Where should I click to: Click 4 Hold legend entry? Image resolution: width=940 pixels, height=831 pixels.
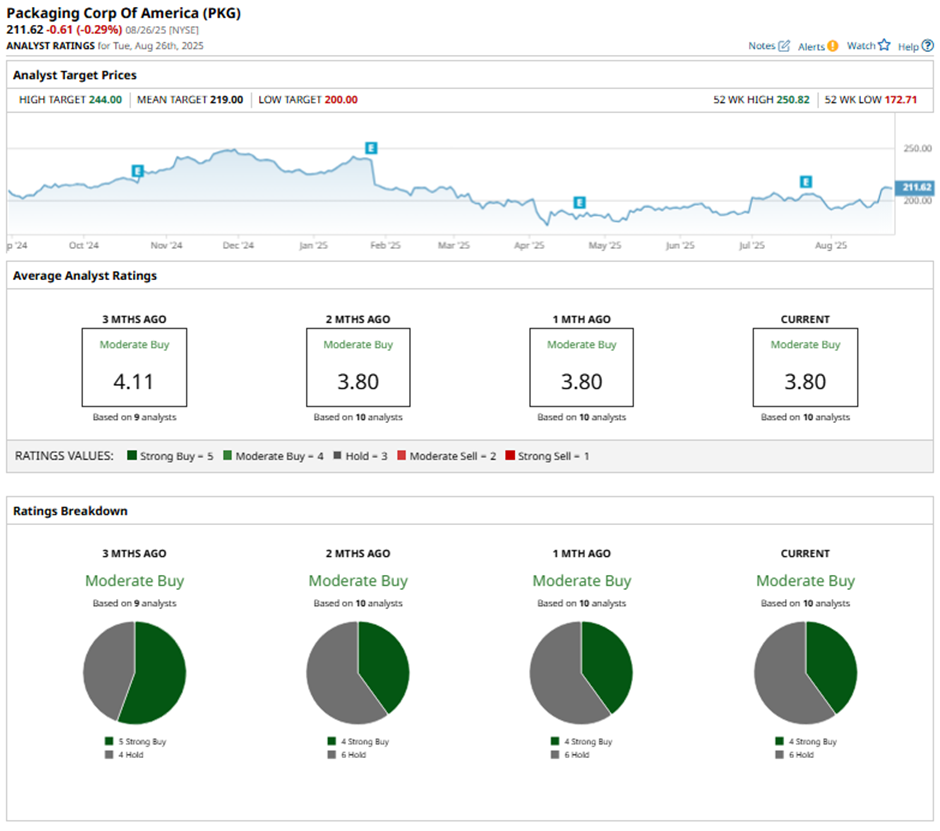pyautogui.click(x=124, y=754)
